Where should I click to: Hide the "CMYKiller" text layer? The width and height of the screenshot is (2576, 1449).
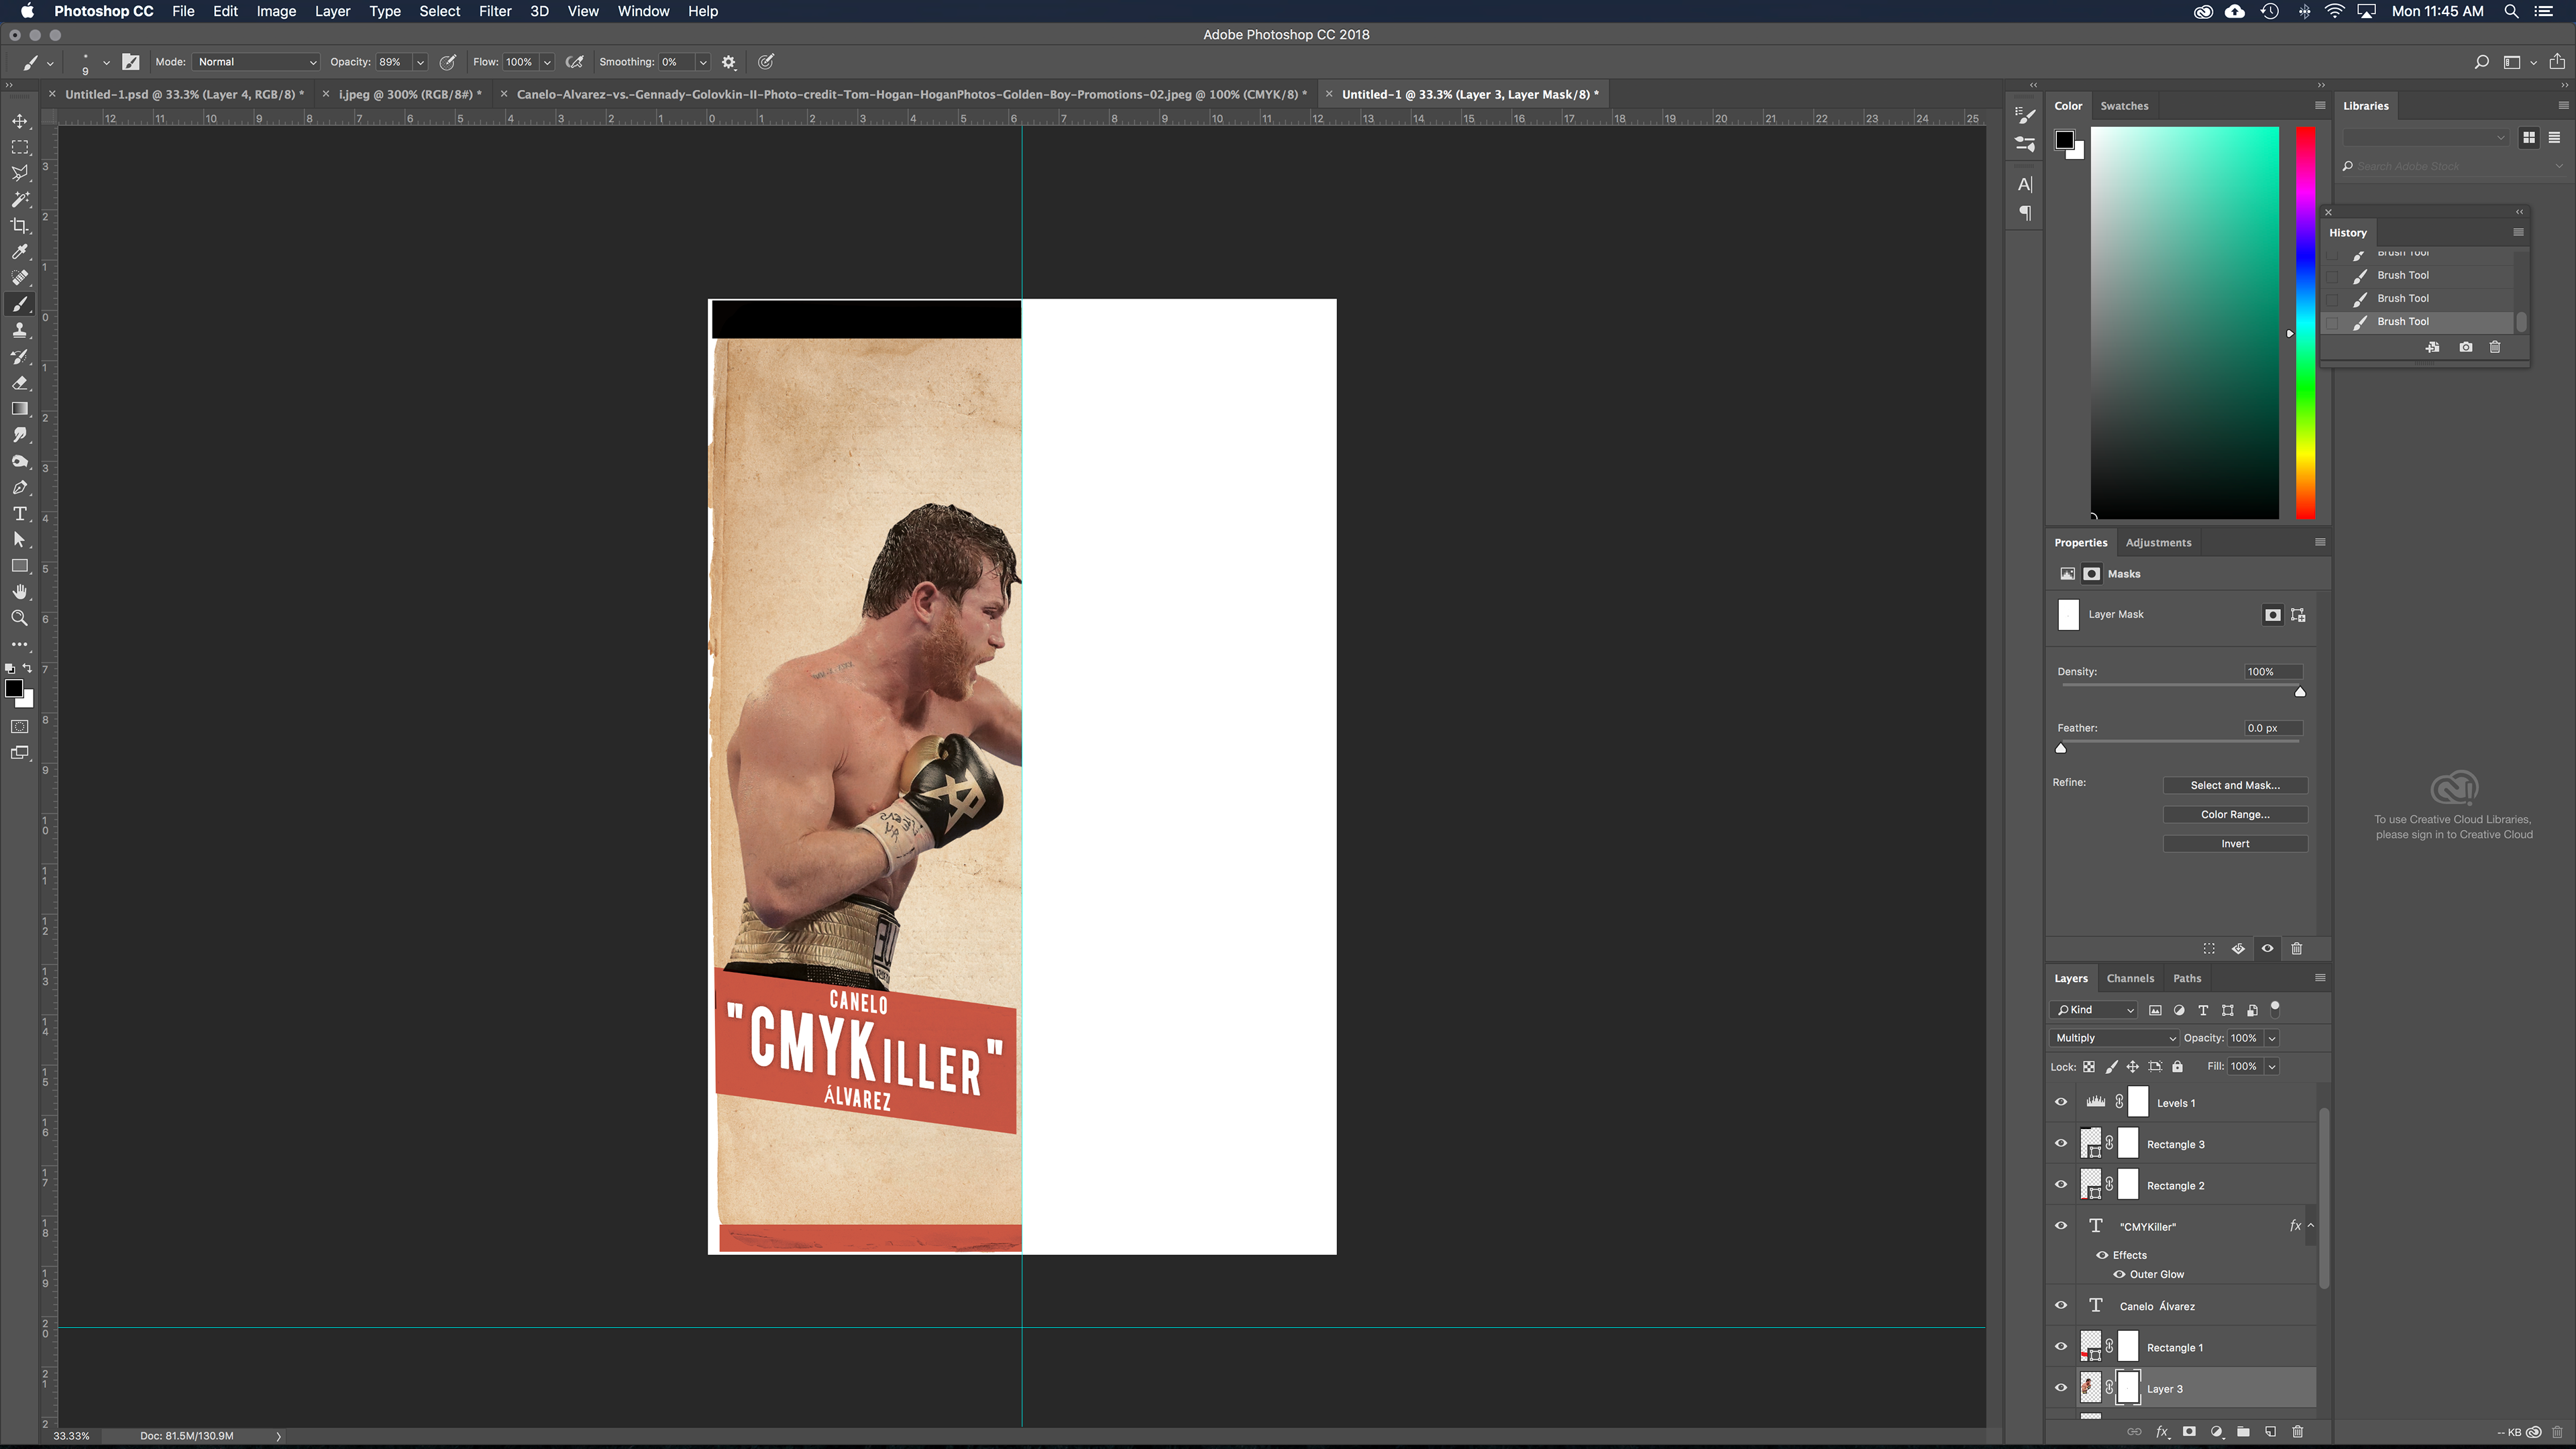2061,1226
